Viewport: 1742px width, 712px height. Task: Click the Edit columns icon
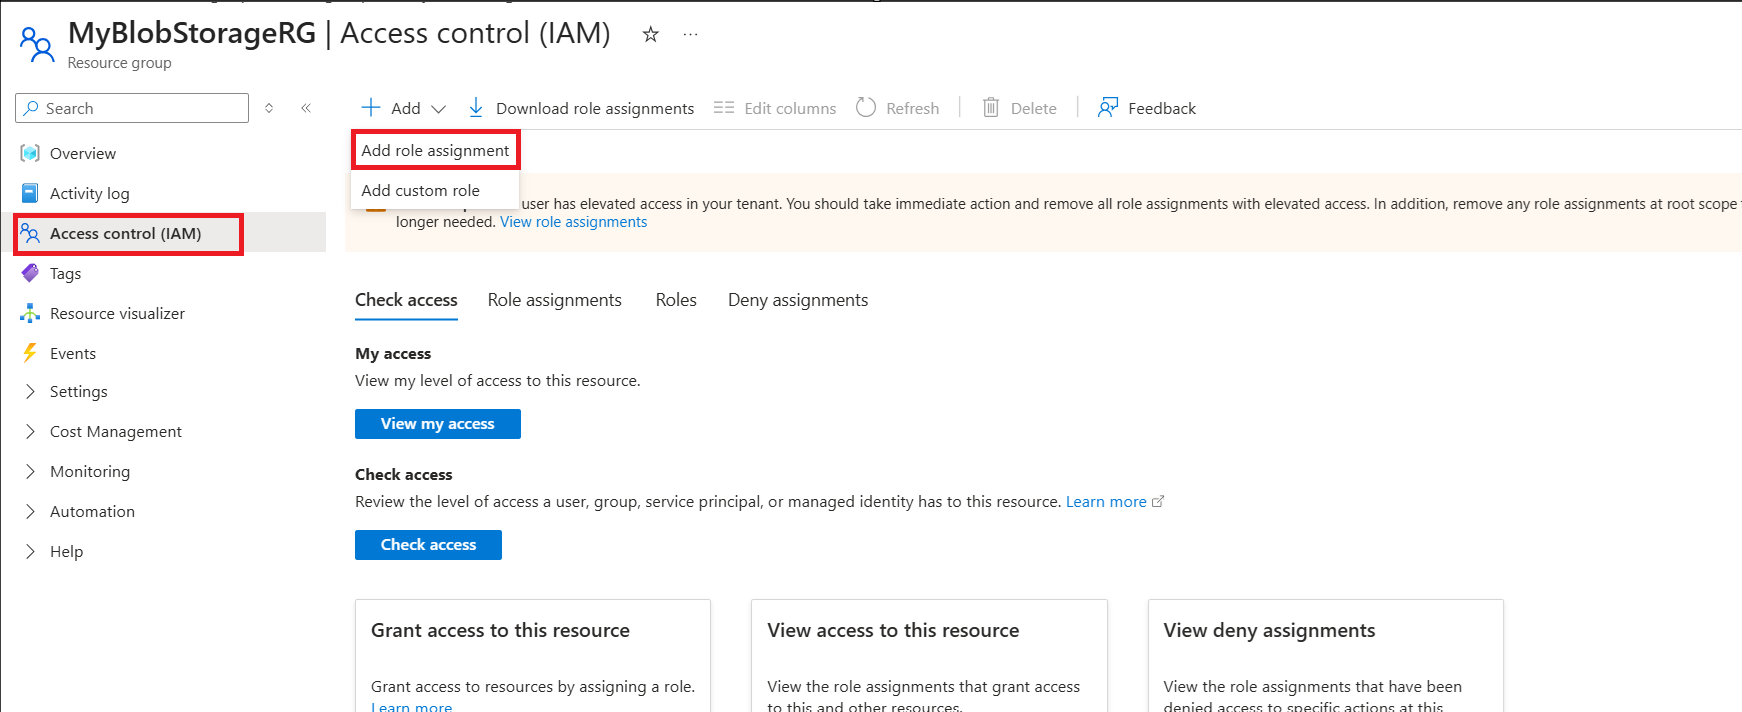(724, 108)
